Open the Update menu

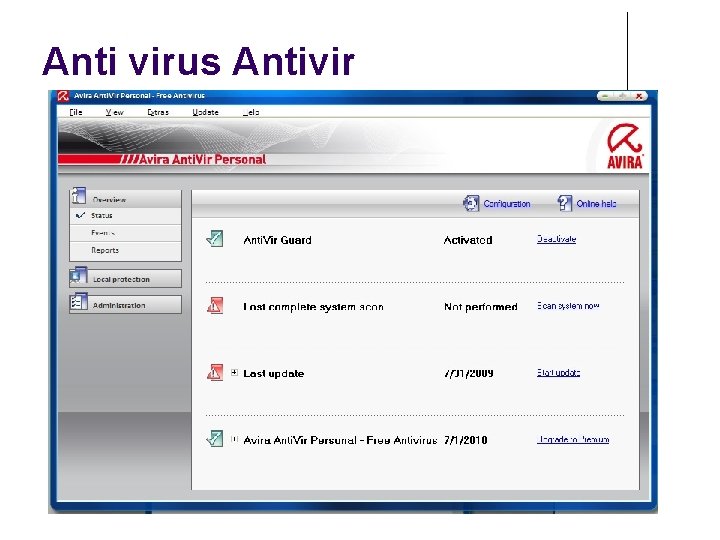(205, 112)
